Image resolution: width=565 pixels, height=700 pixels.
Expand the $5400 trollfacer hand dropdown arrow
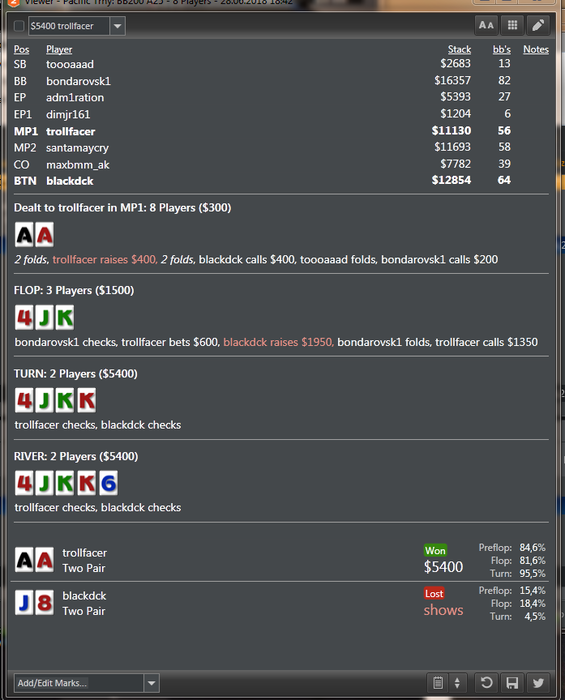click(x=117, y=26)
